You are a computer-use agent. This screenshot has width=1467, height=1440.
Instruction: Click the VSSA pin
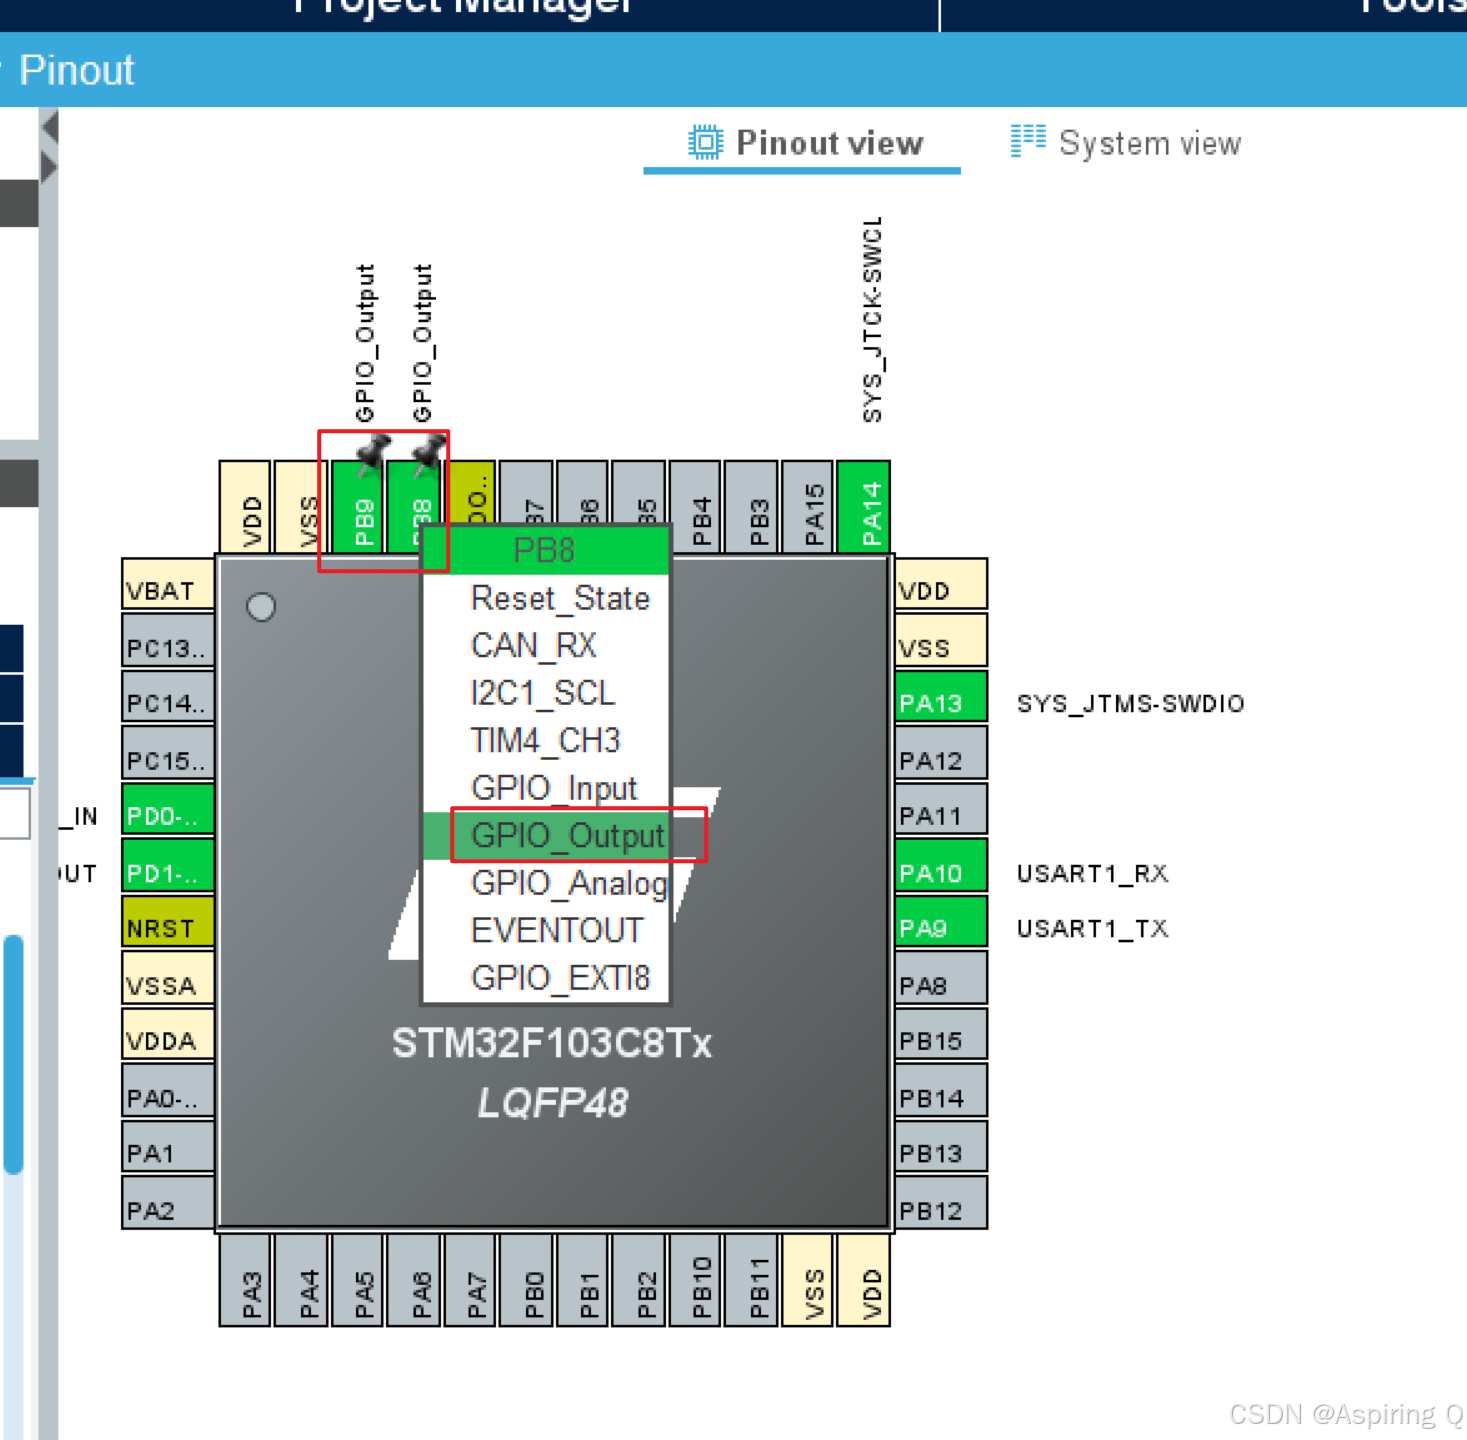point(168,978)
